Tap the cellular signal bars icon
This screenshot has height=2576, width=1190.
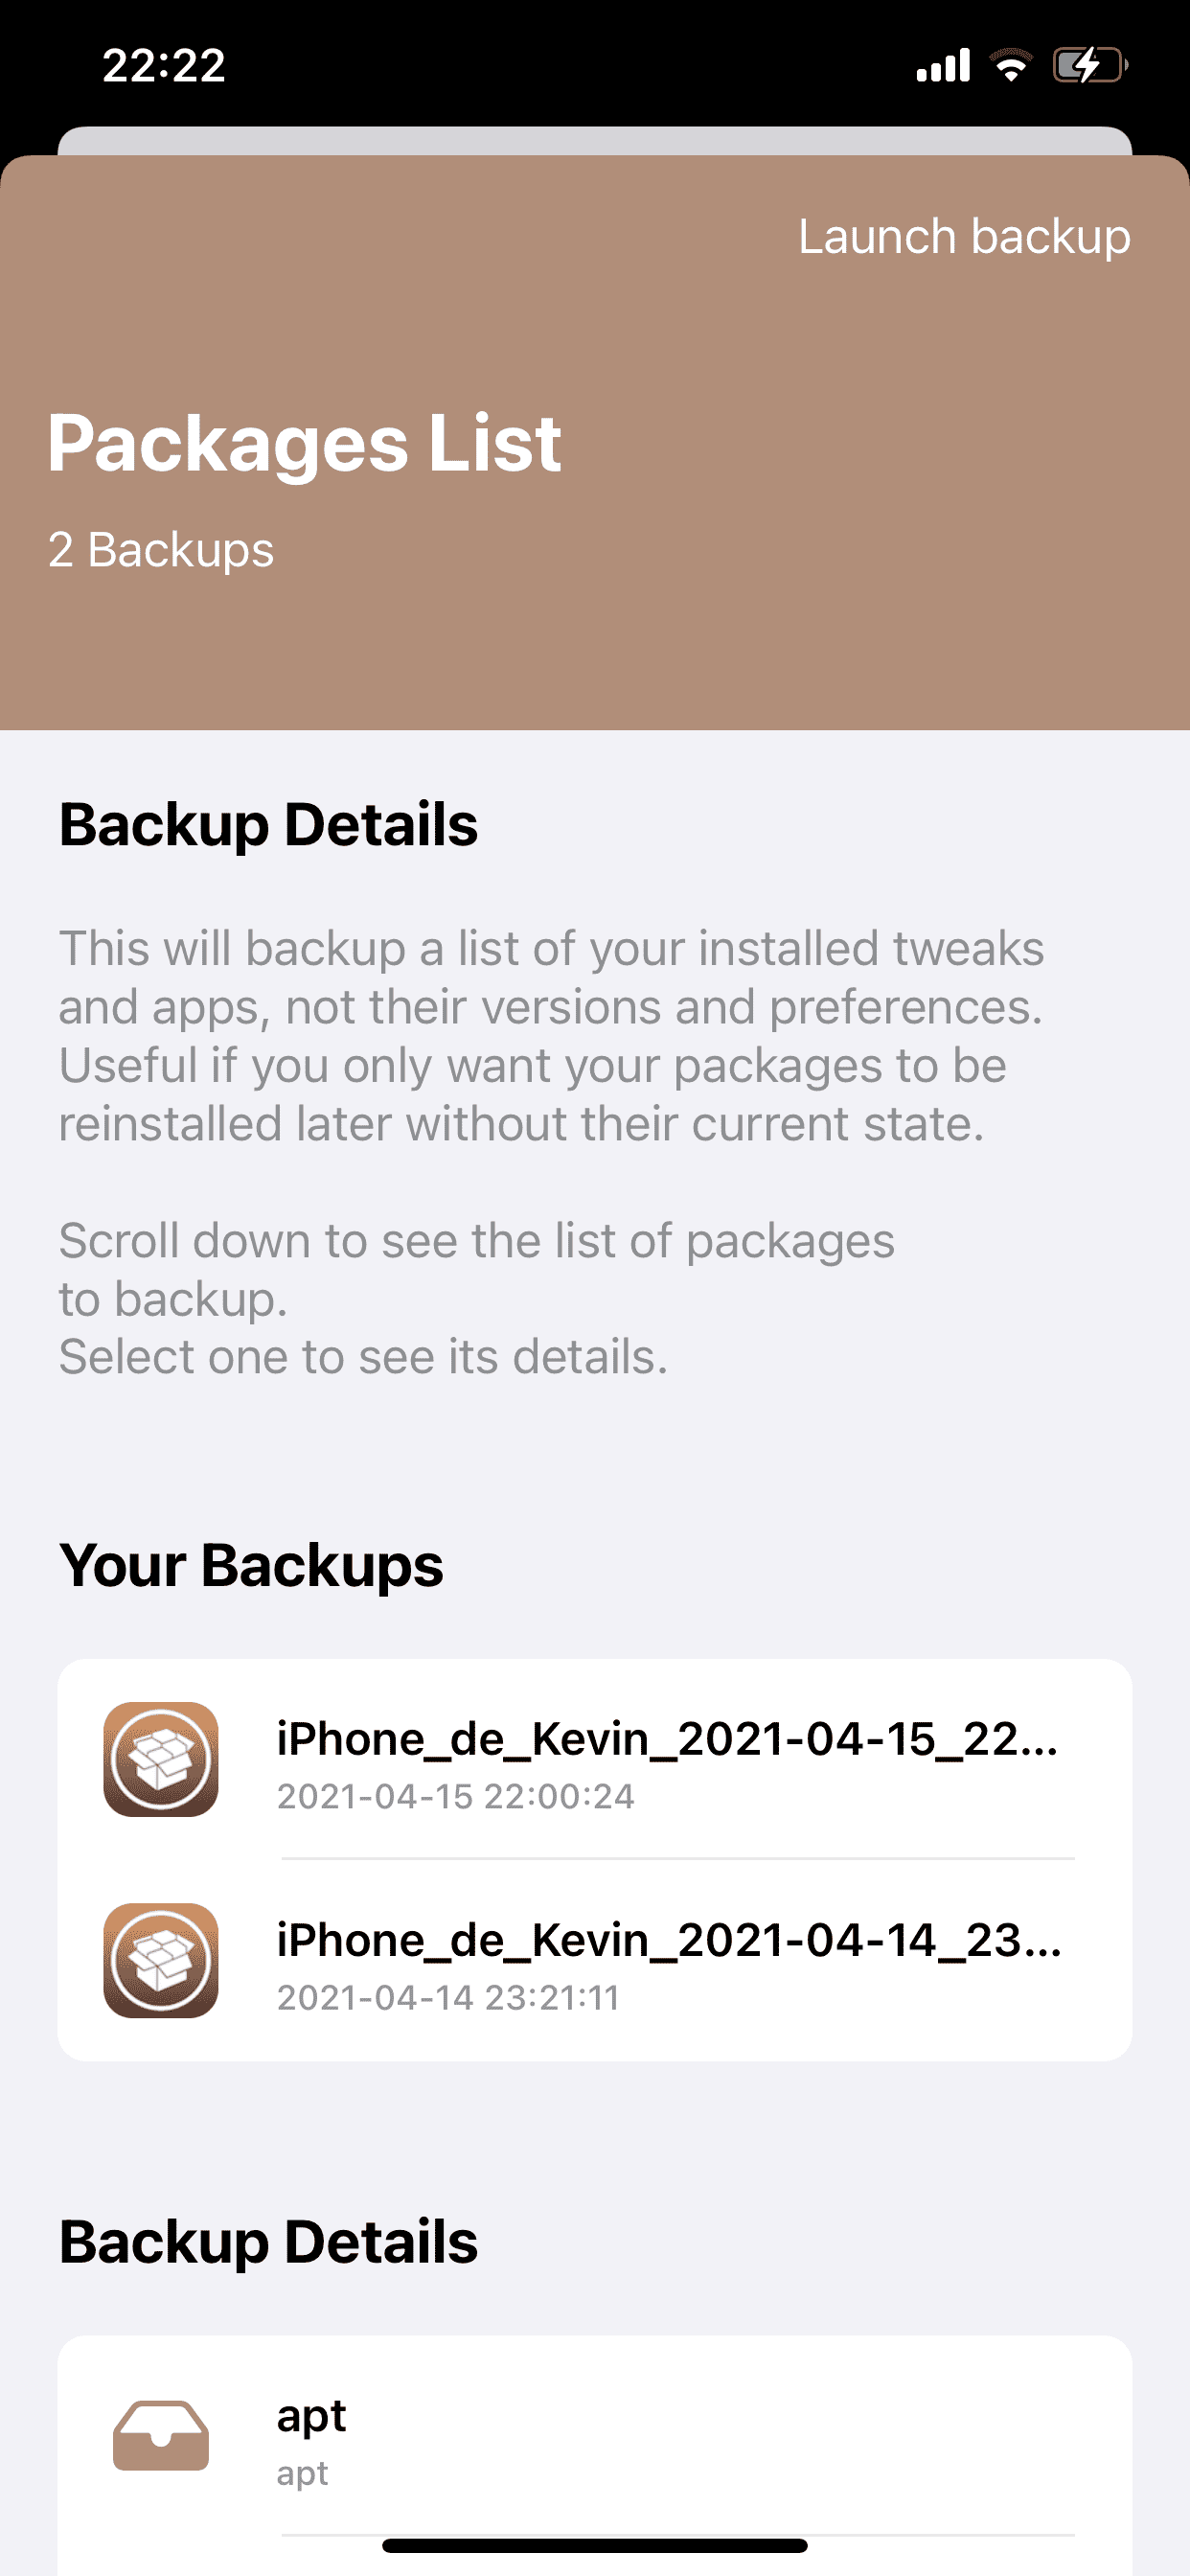click(x=943, y=66)
